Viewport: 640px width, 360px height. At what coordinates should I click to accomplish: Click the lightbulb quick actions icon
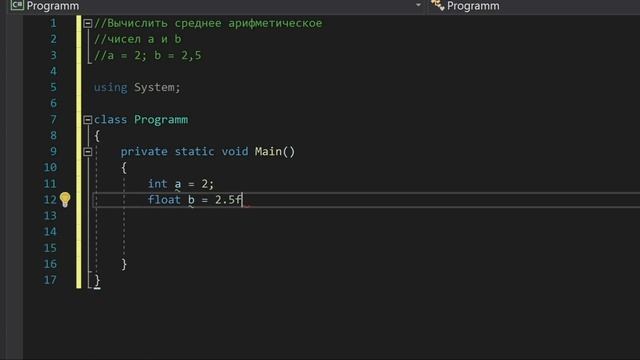(x=65, y=200)
